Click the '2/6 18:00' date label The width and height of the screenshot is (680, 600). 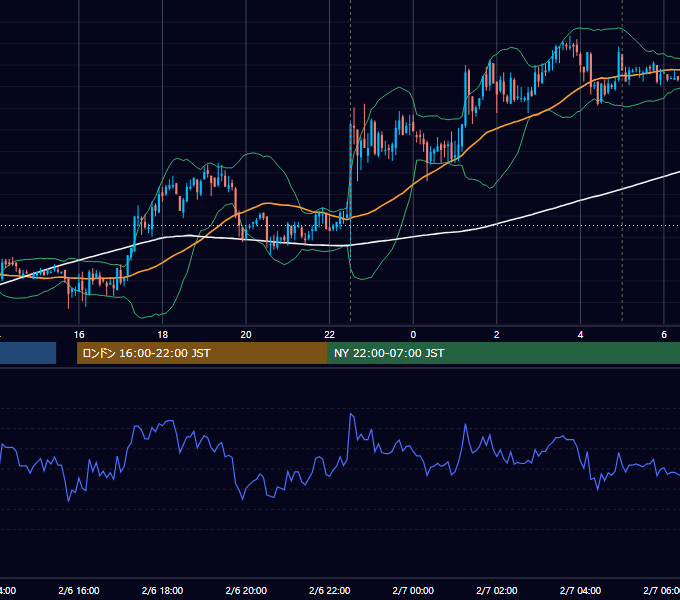click(163, 590)
